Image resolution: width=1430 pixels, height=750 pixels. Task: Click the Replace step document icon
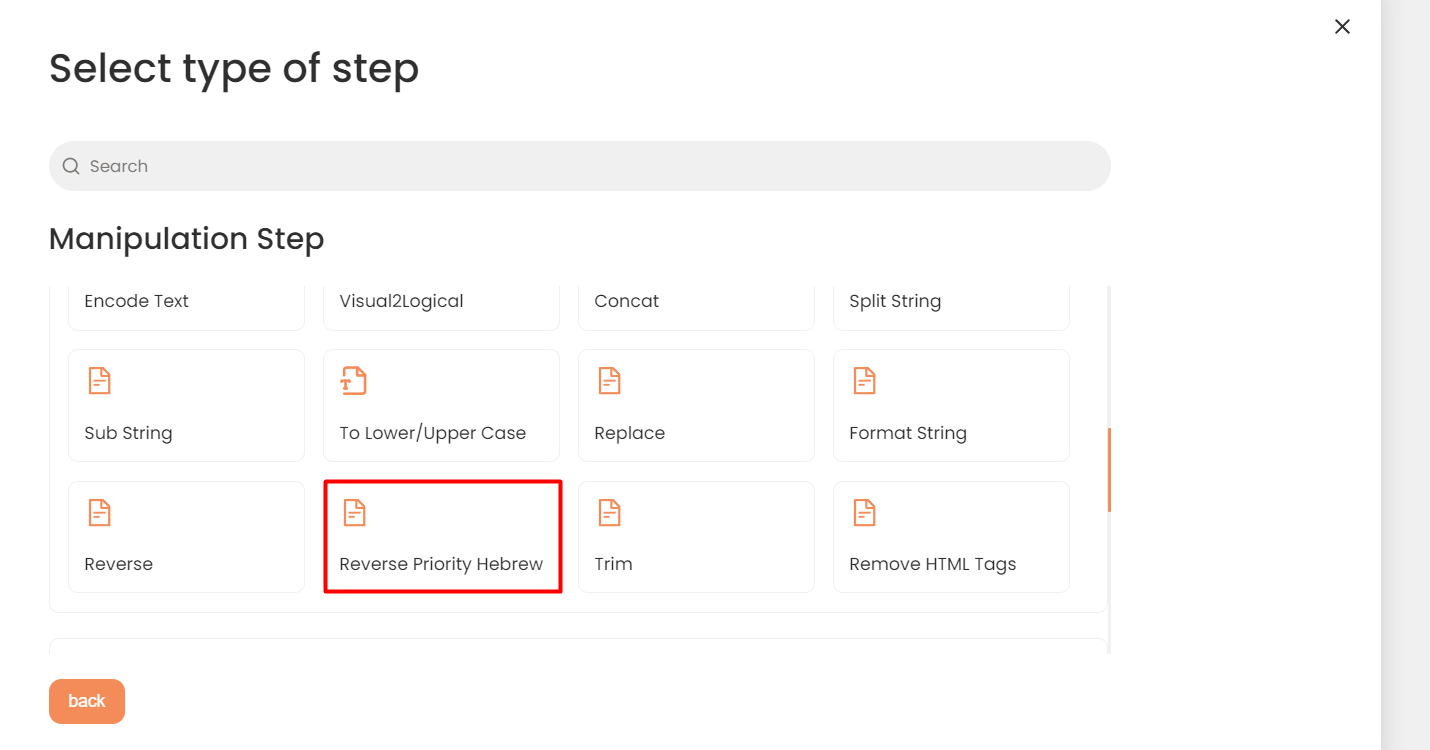[609, 381]
